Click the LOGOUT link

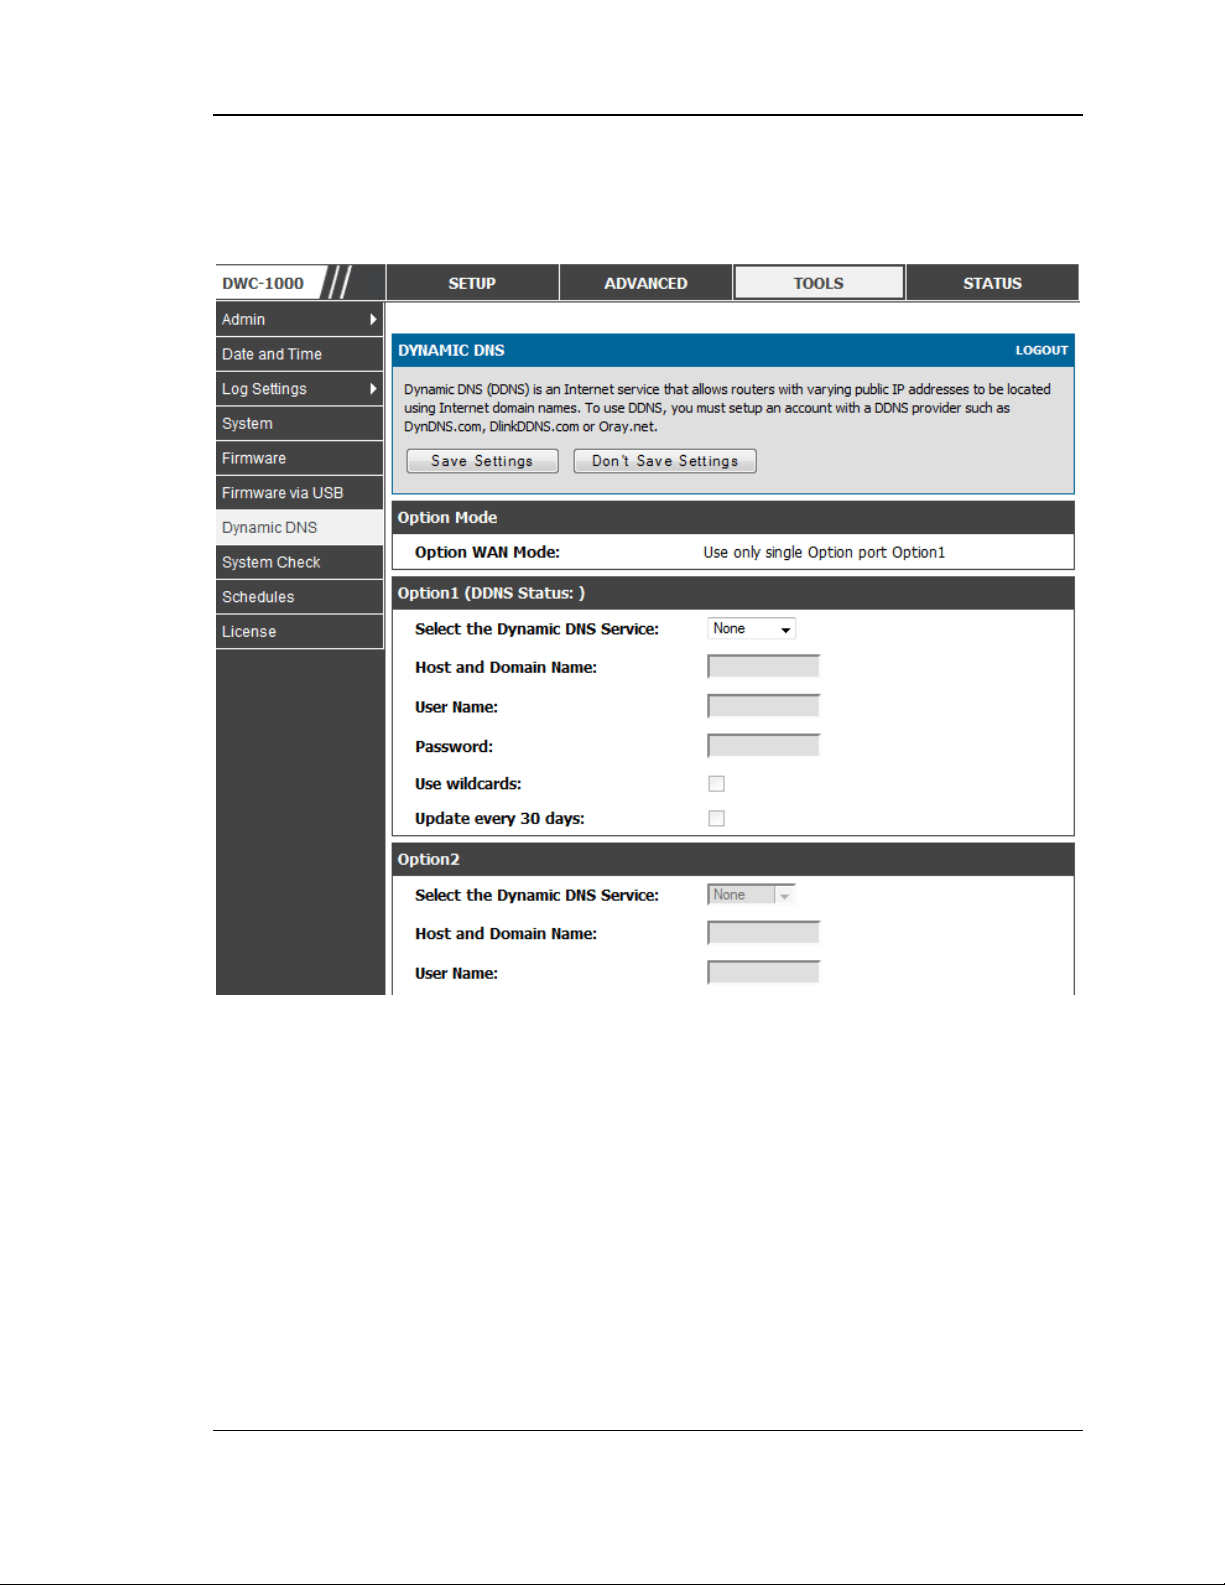pyautogui.click(x=1041, y=350)
